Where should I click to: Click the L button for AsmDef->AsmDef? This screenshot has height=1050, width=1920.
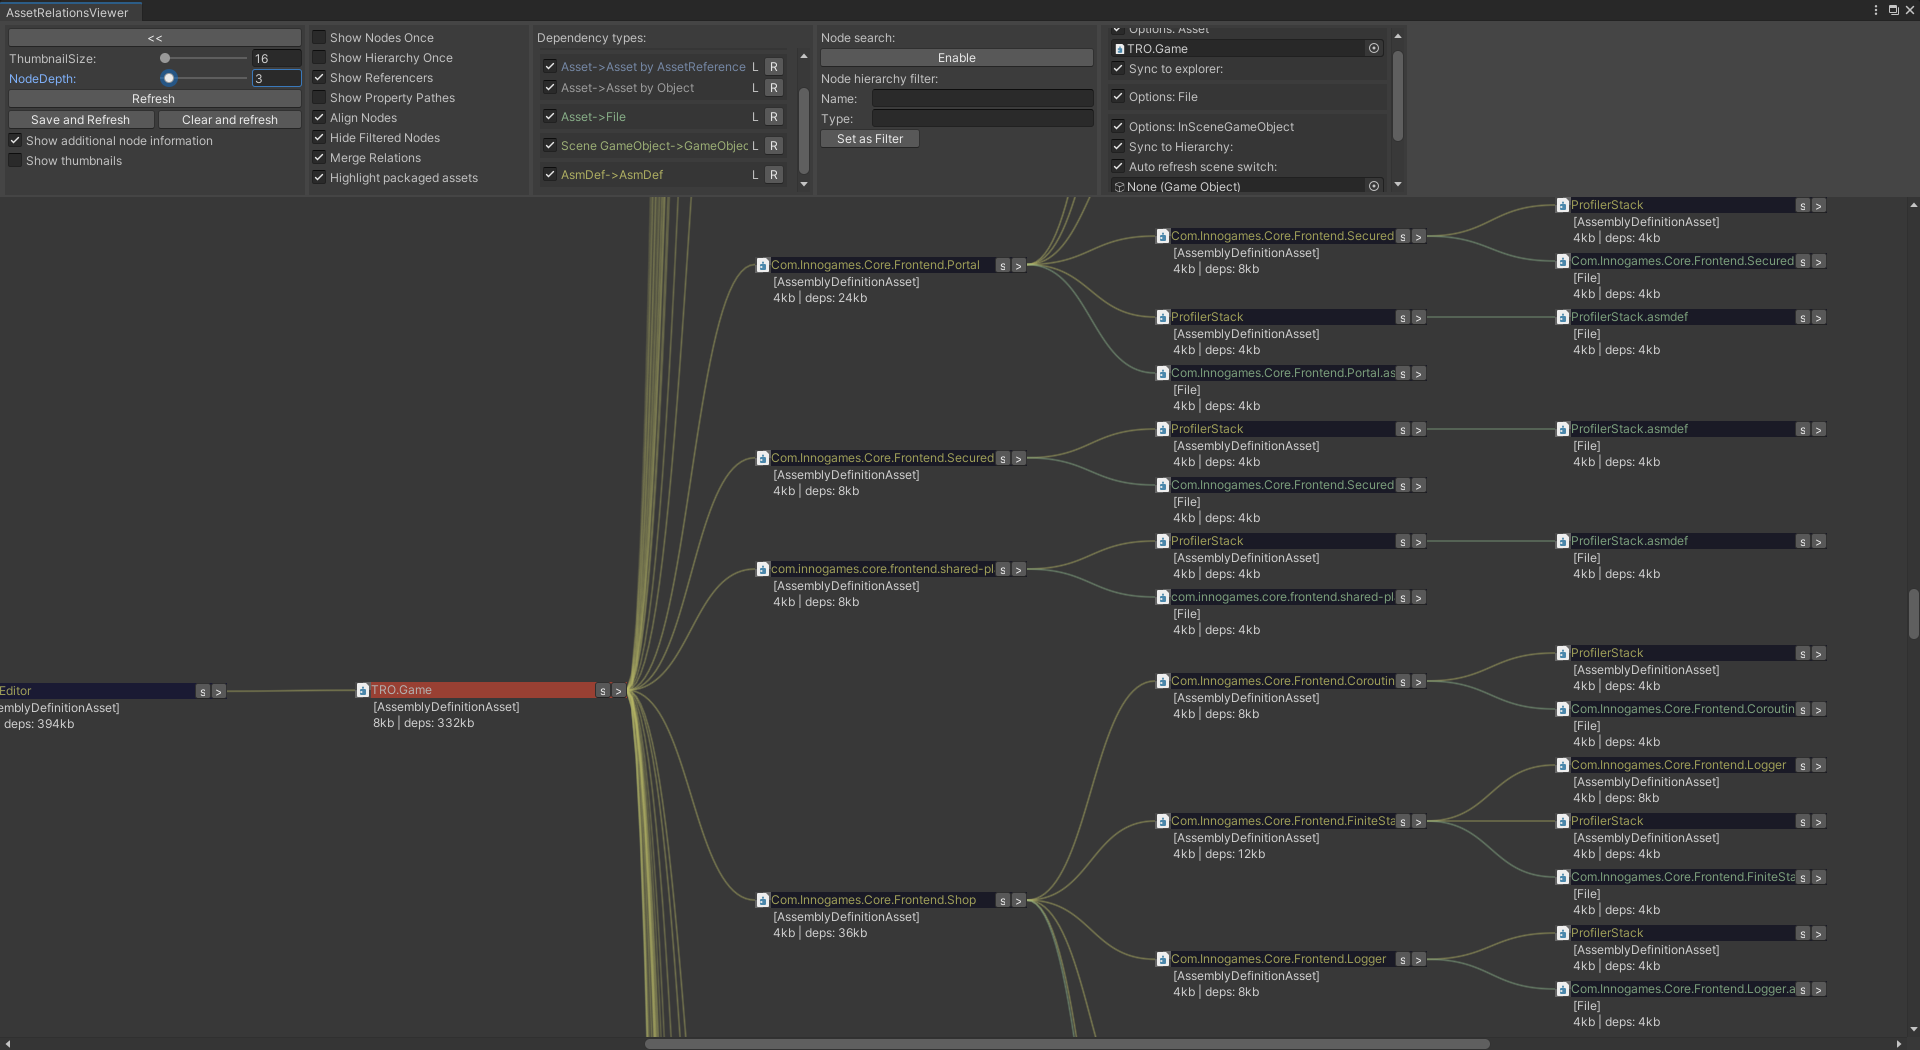[755, 175]
